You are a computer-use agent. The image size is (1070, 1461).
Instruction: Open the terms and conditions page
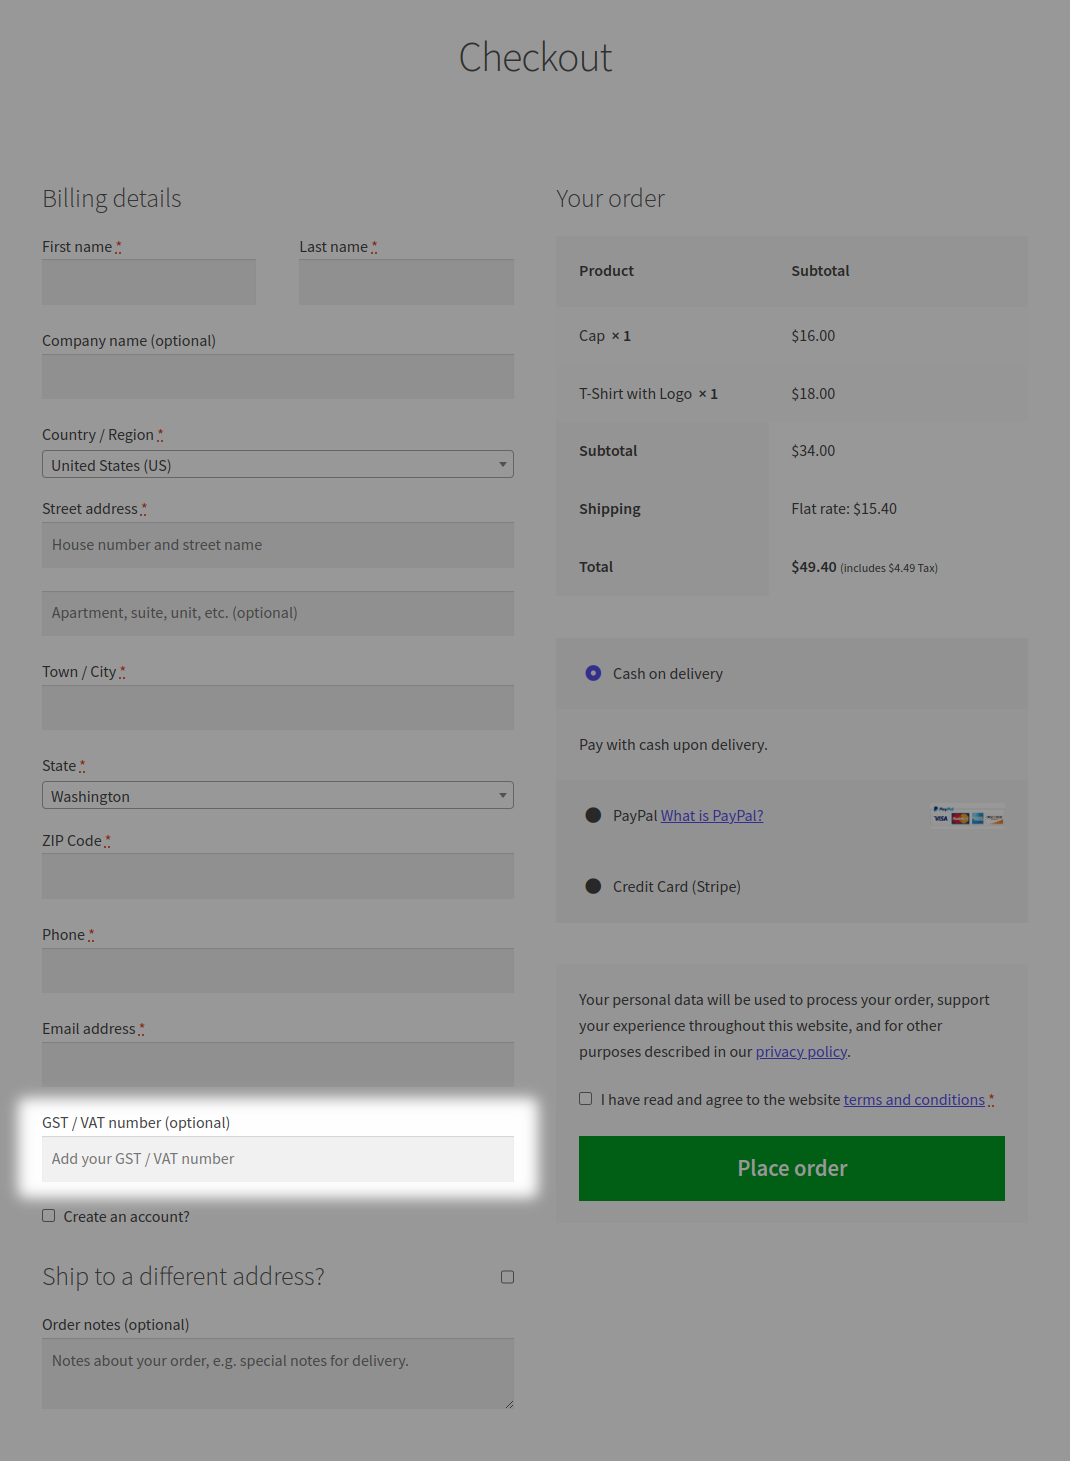(913, 1099)
